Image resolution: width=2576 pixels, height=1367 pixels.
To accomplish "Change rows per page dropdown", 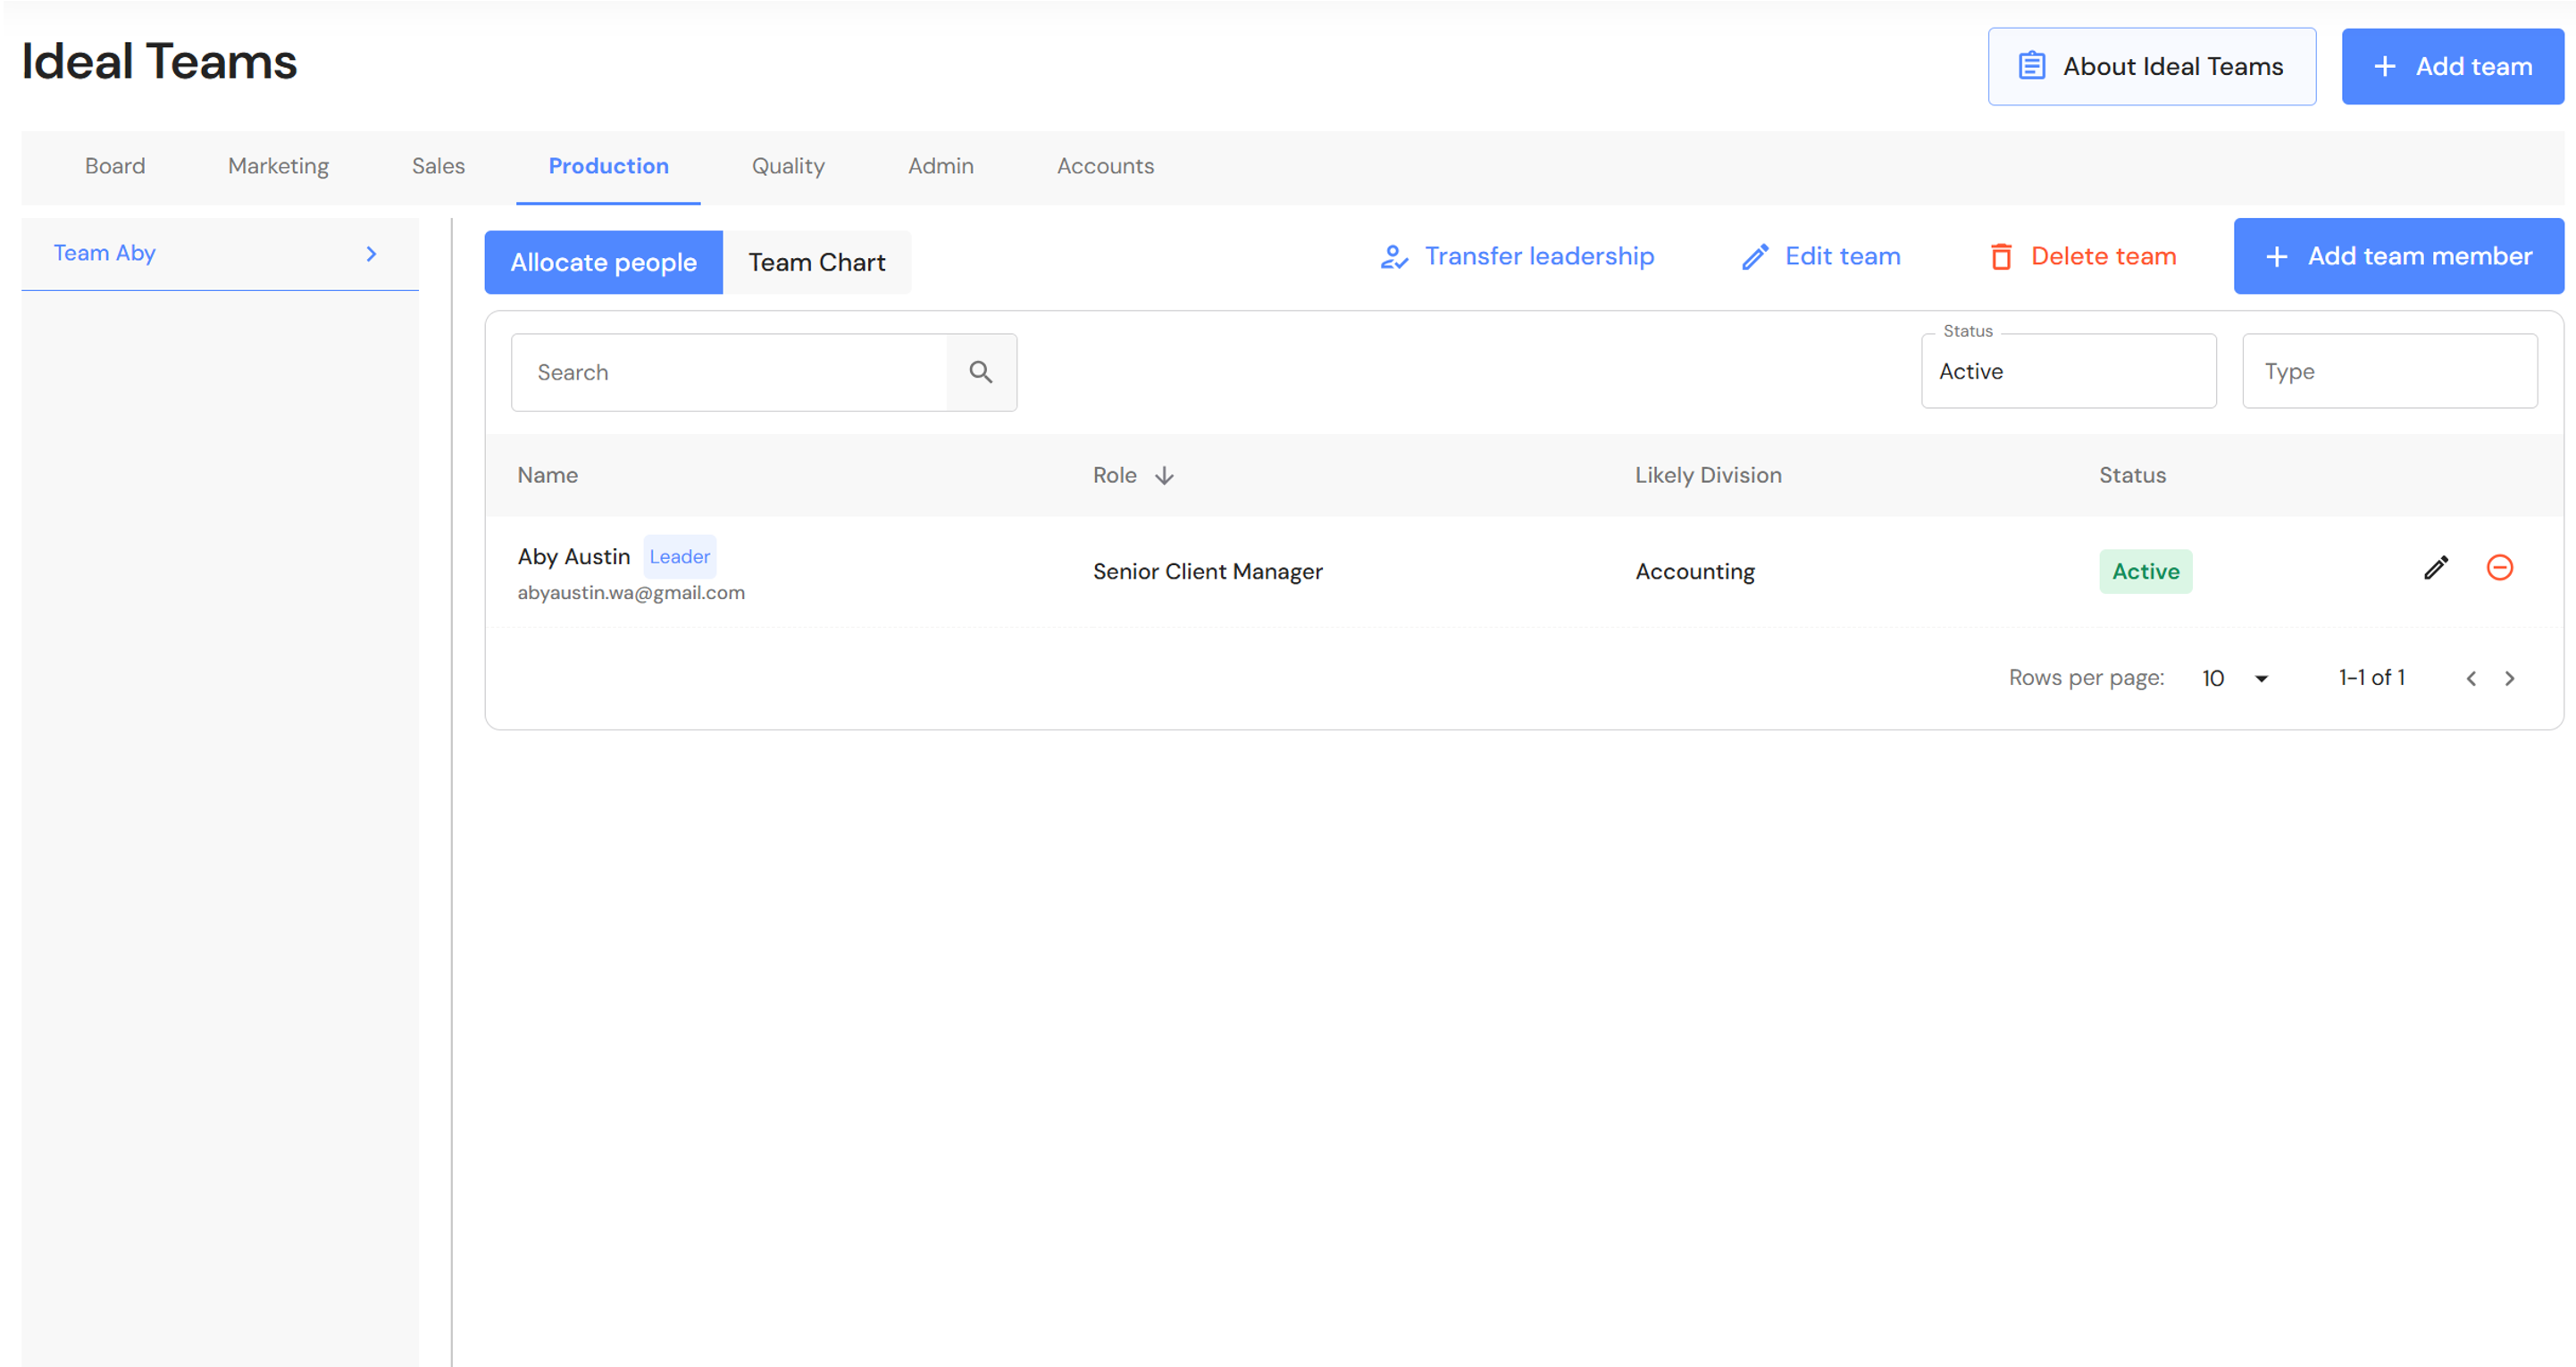I will 2235,679.
